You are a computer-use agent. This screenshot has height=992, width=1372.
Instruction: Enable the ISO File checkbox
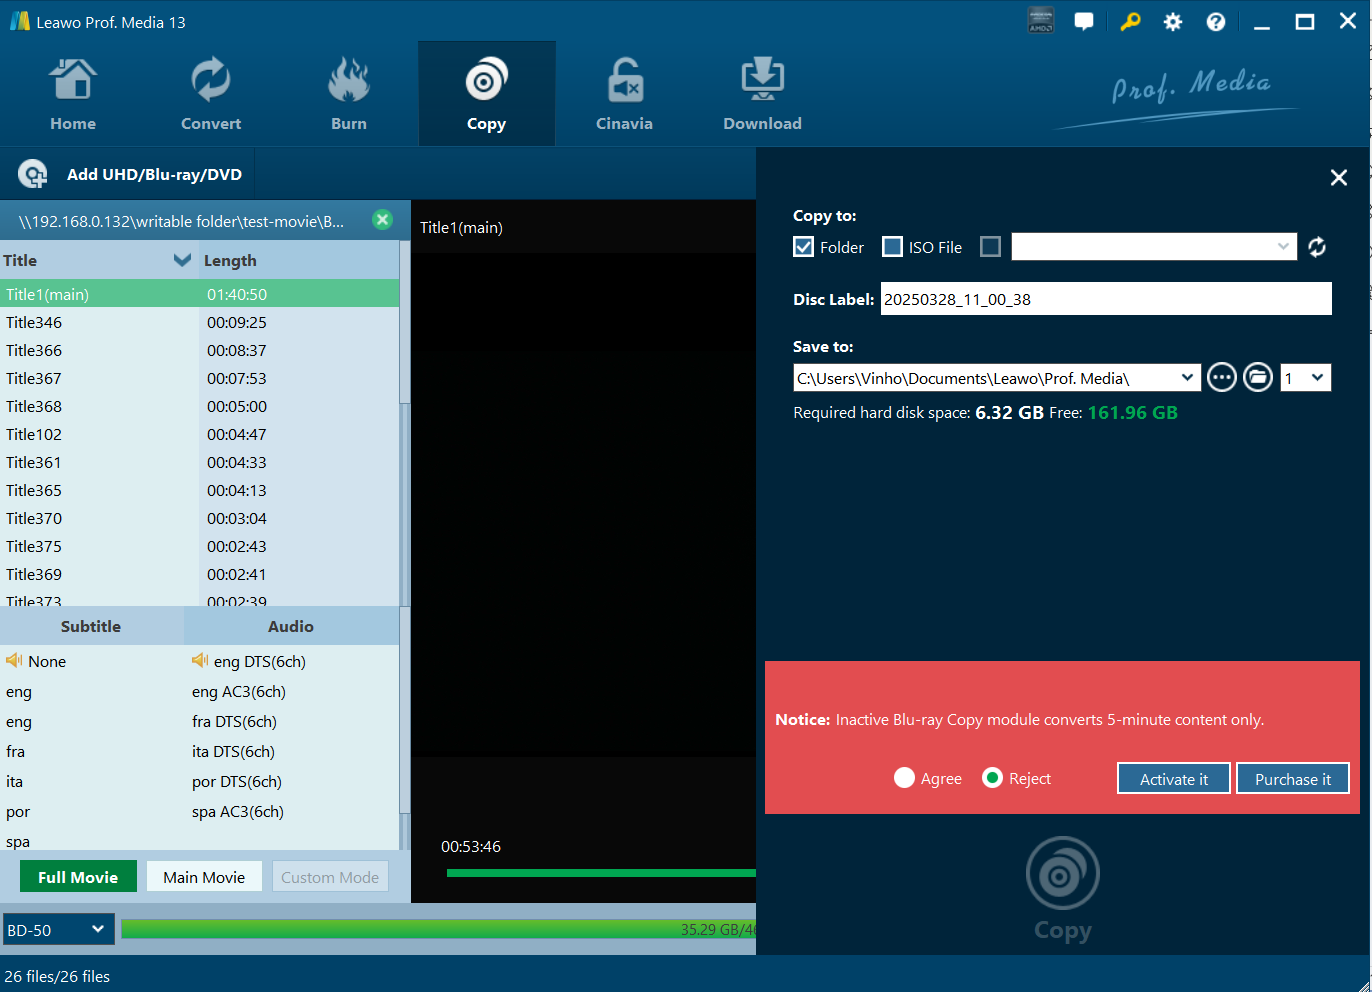(x=892, y=247)
